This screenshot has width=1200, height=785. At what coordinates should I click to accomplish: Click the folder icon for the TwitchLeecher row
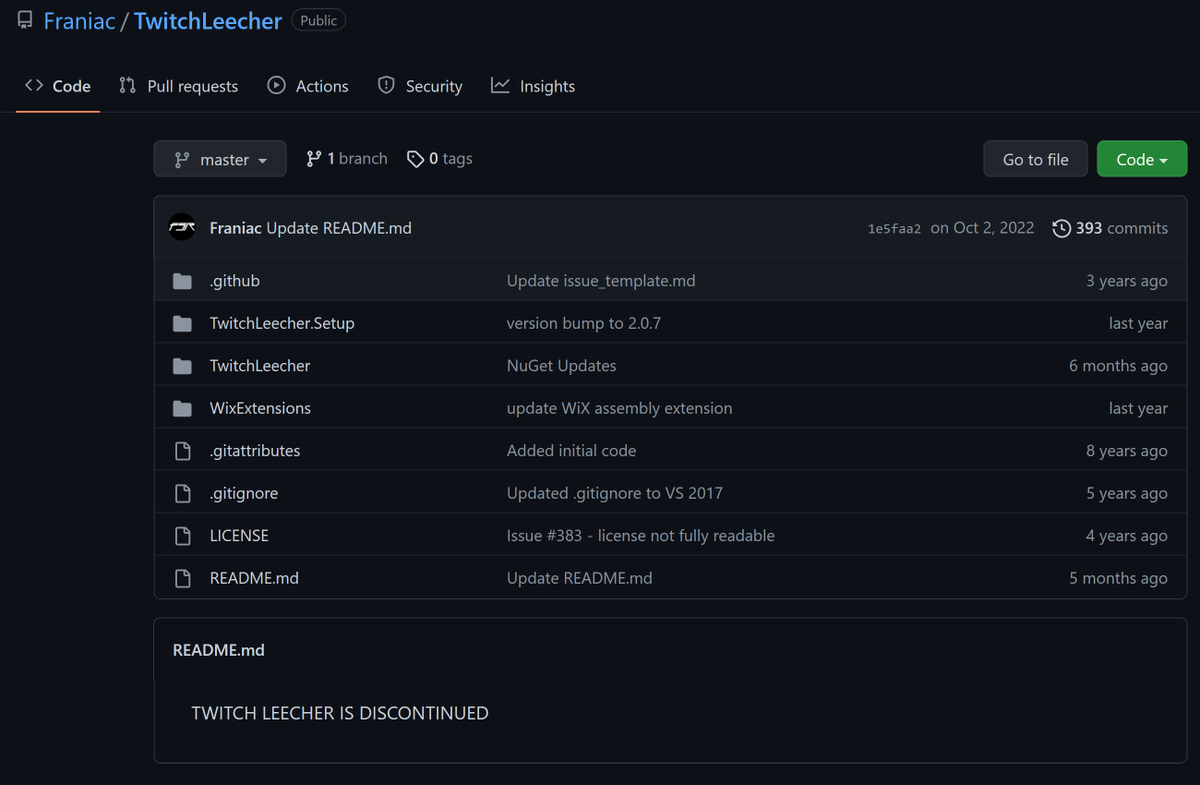pos(182,366)
